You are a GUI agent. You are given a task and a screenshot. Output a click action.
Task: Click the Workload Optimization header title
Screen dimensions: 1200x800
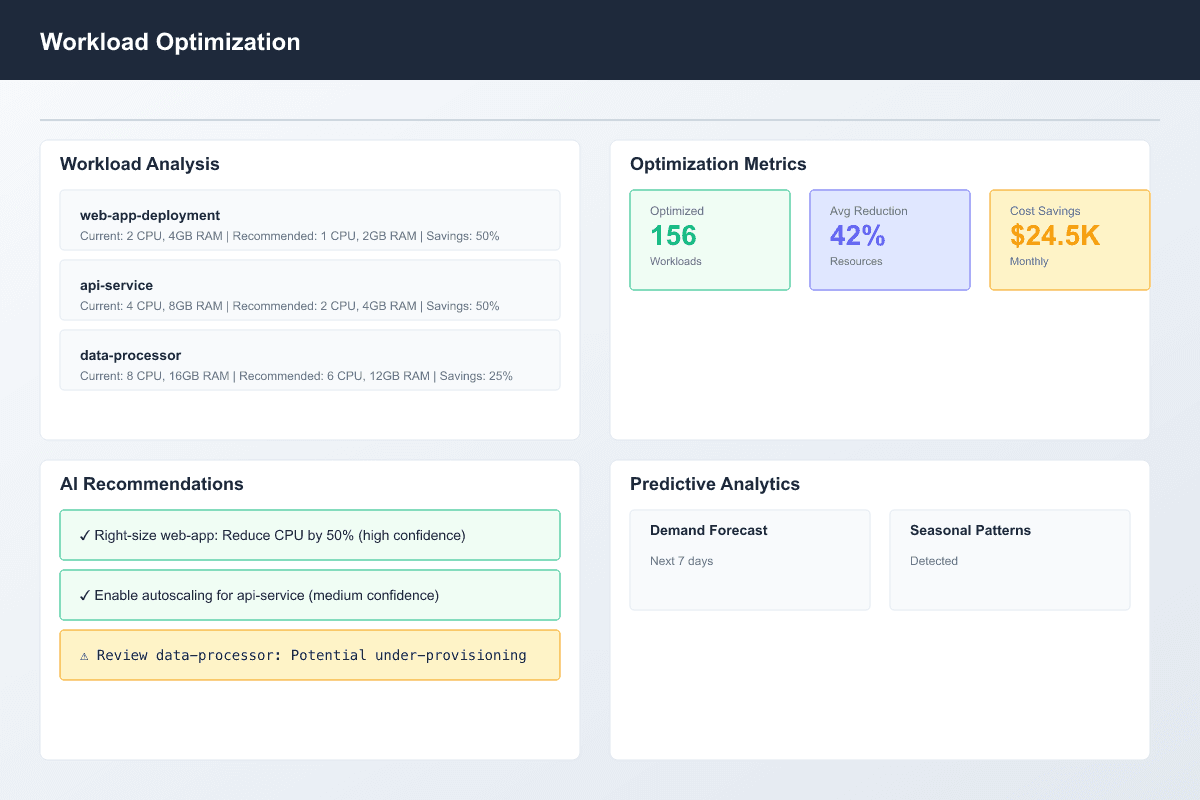169,42
